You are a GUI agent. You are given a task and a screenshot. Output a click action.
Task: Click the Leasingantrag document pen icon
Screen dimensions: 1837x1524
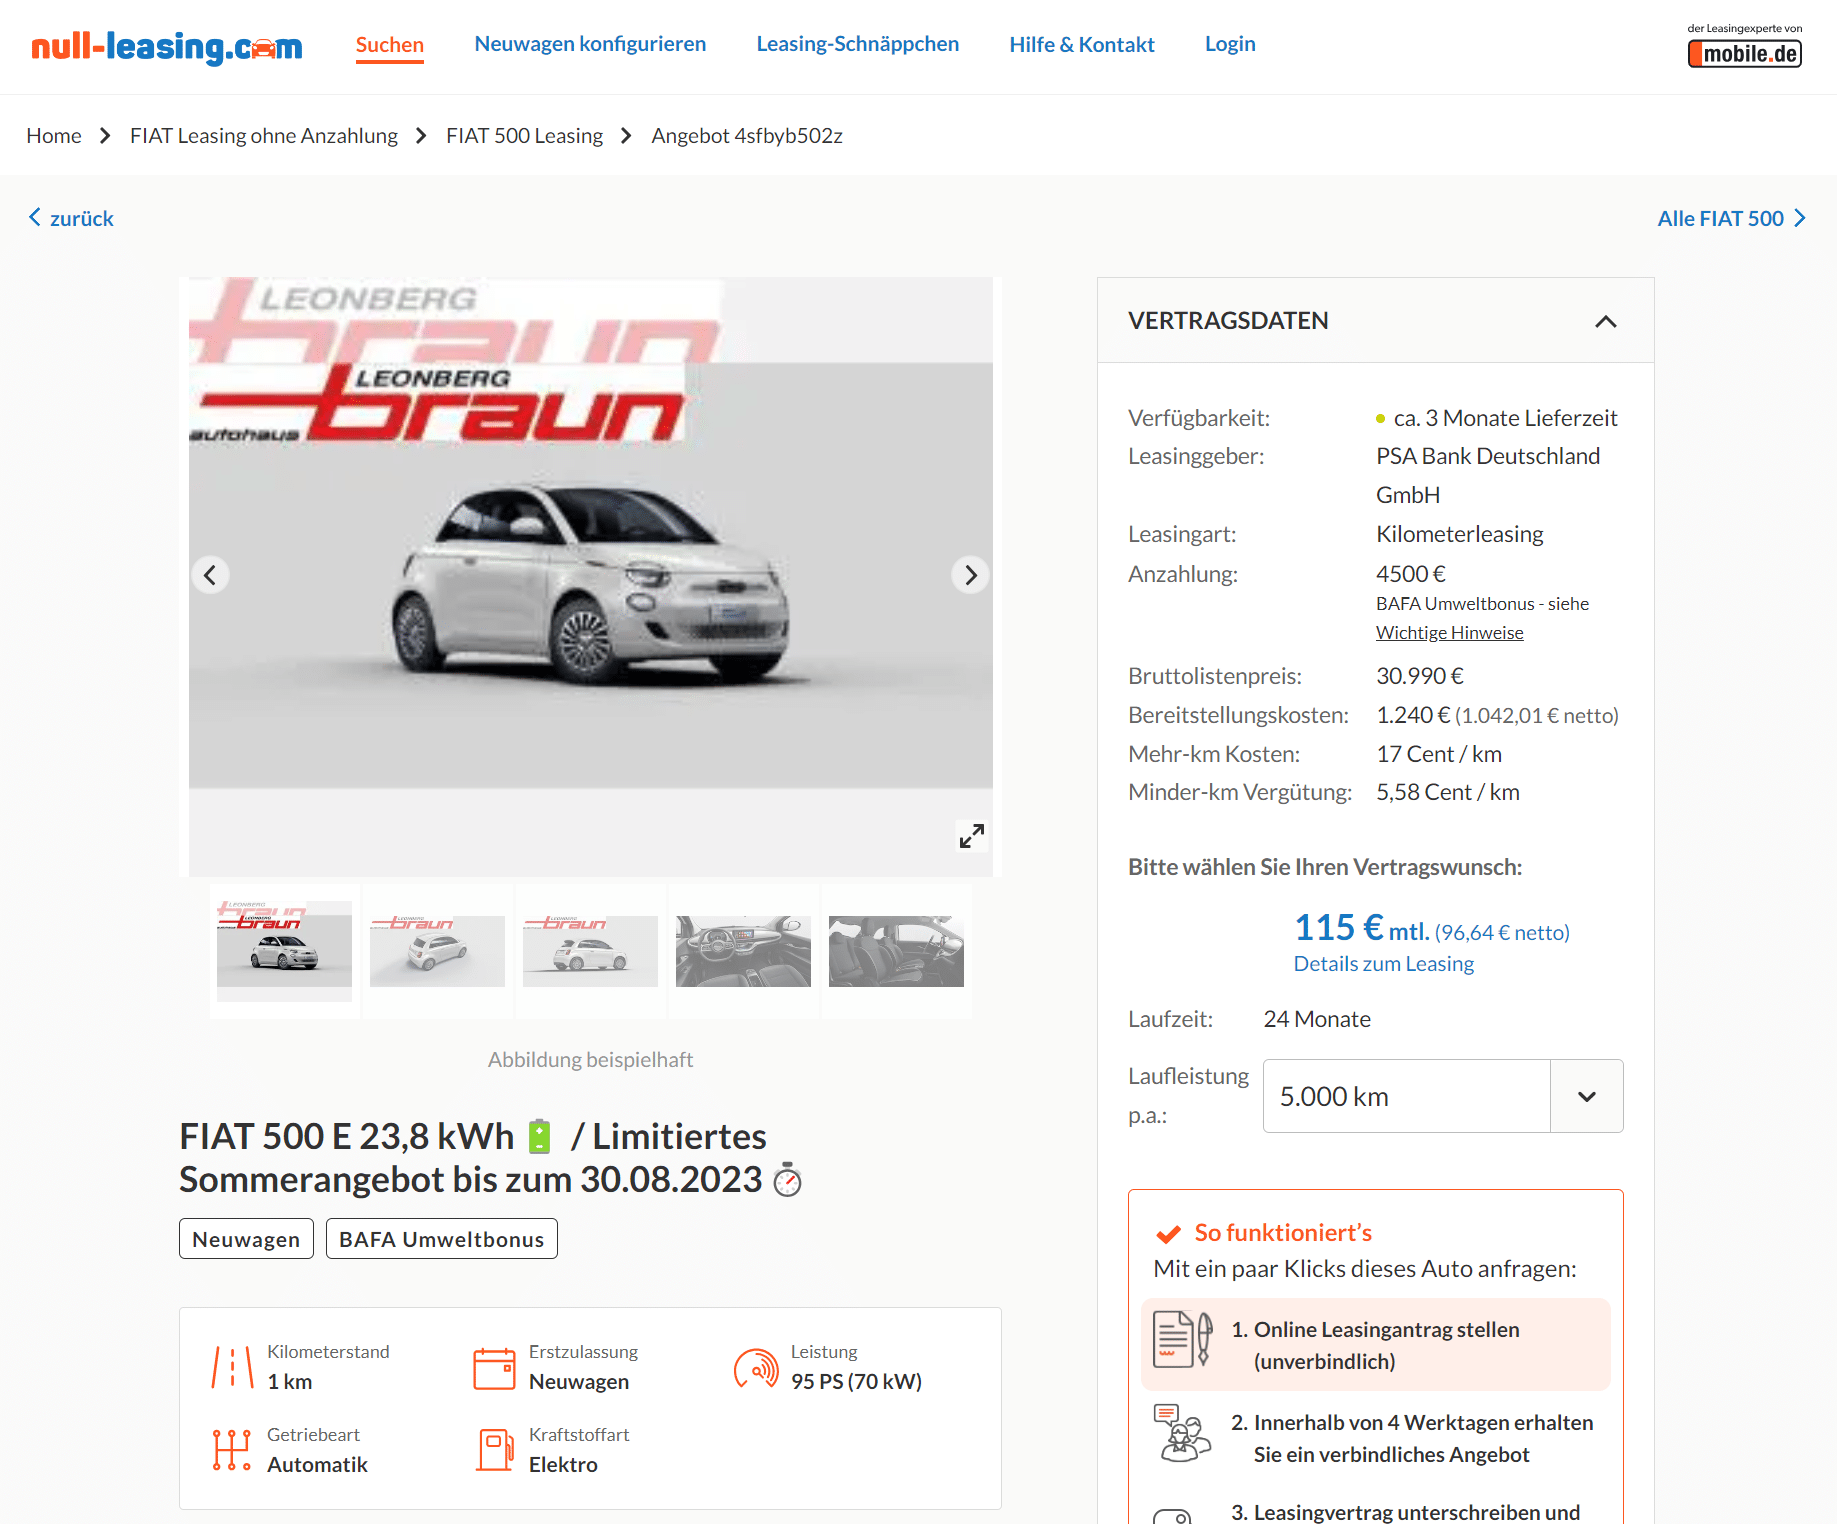click(x=1183, y=1339)
